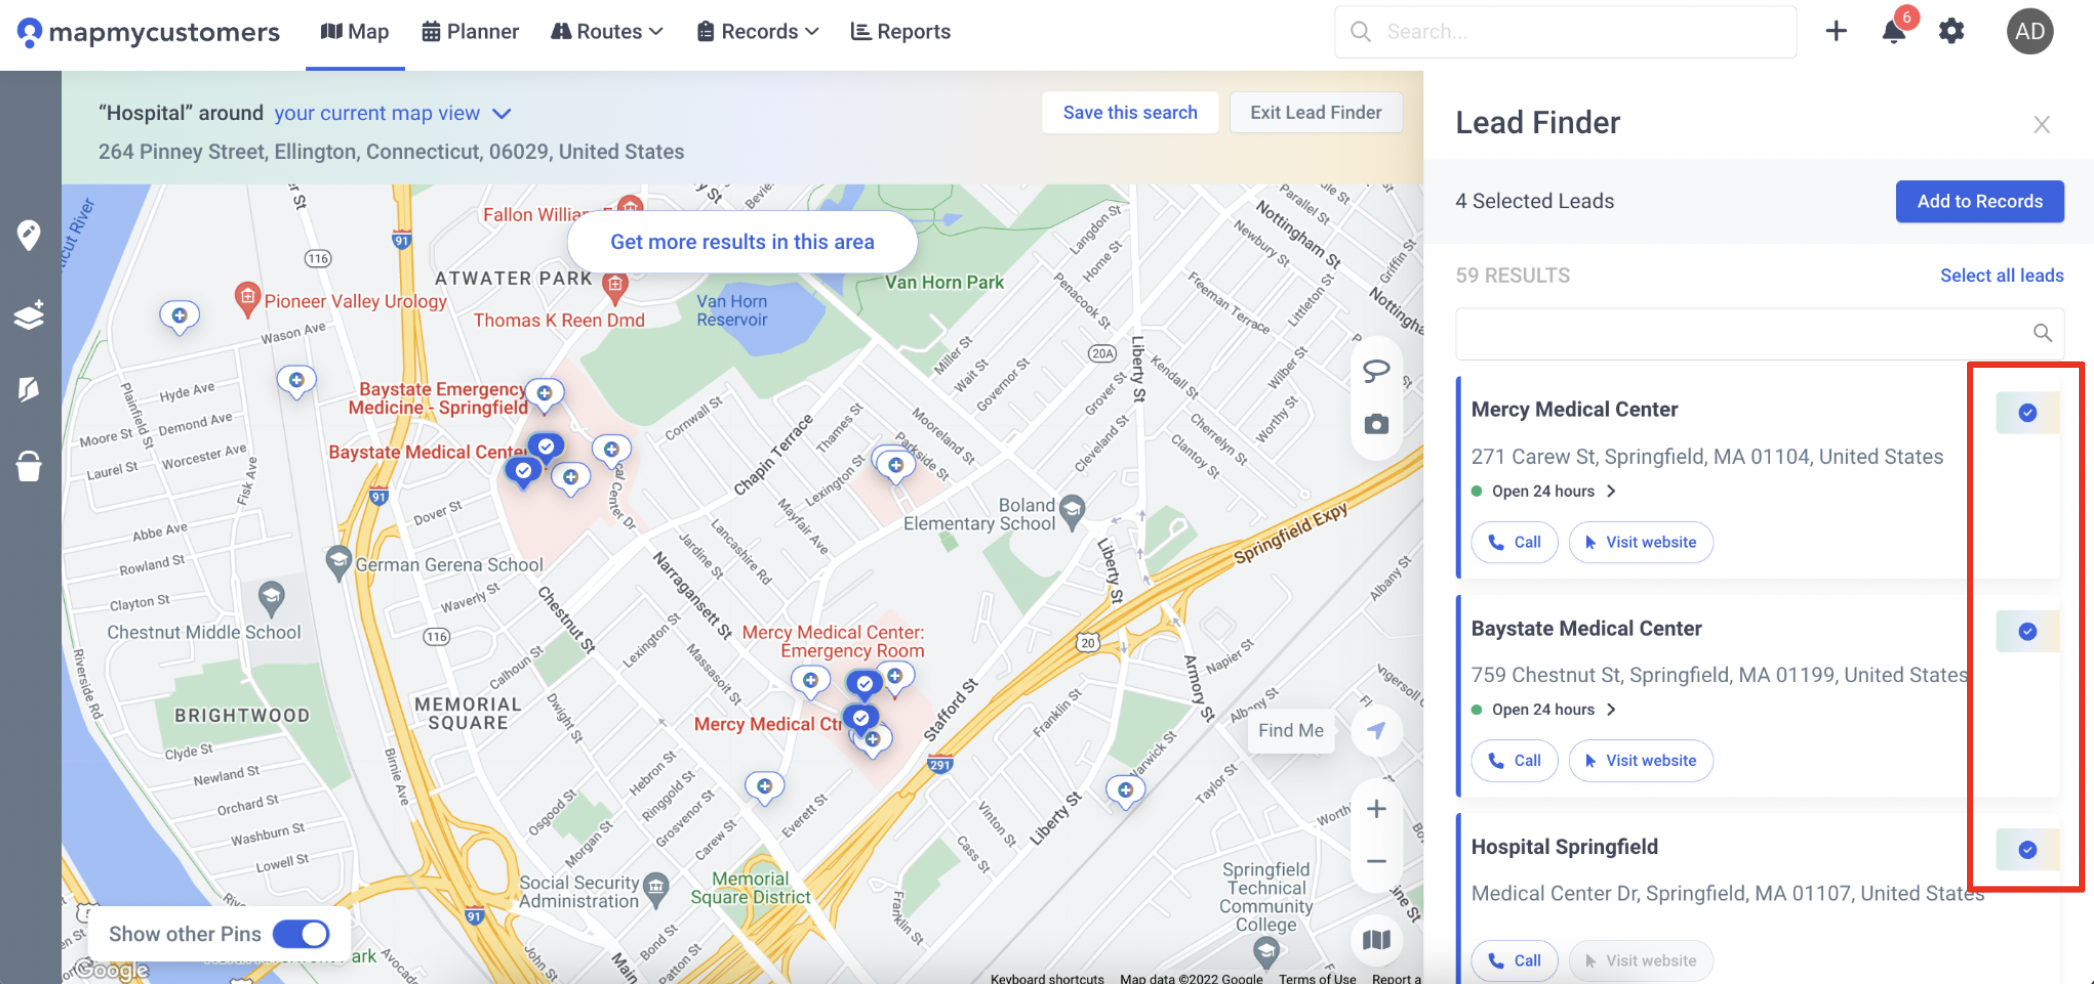Click the lead results search magnifier
2094x984 pixels.
point(2042,333)
